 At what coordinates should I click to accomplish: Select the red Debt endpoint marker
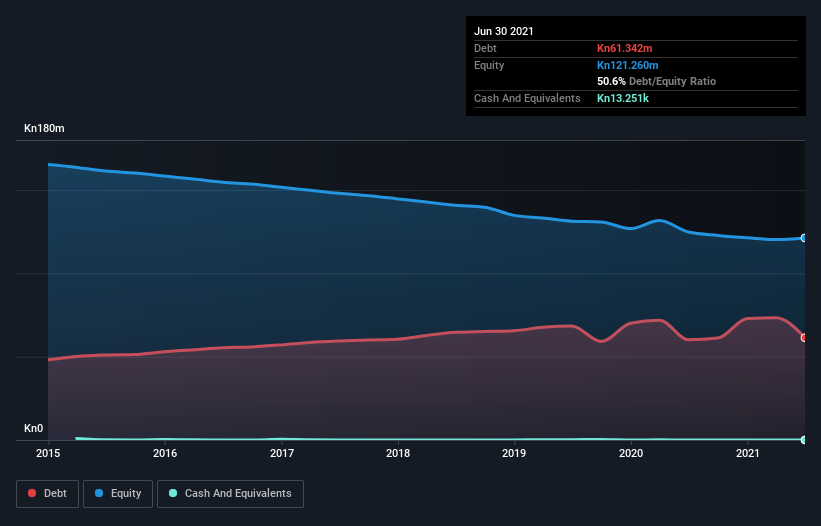(804, 338)
